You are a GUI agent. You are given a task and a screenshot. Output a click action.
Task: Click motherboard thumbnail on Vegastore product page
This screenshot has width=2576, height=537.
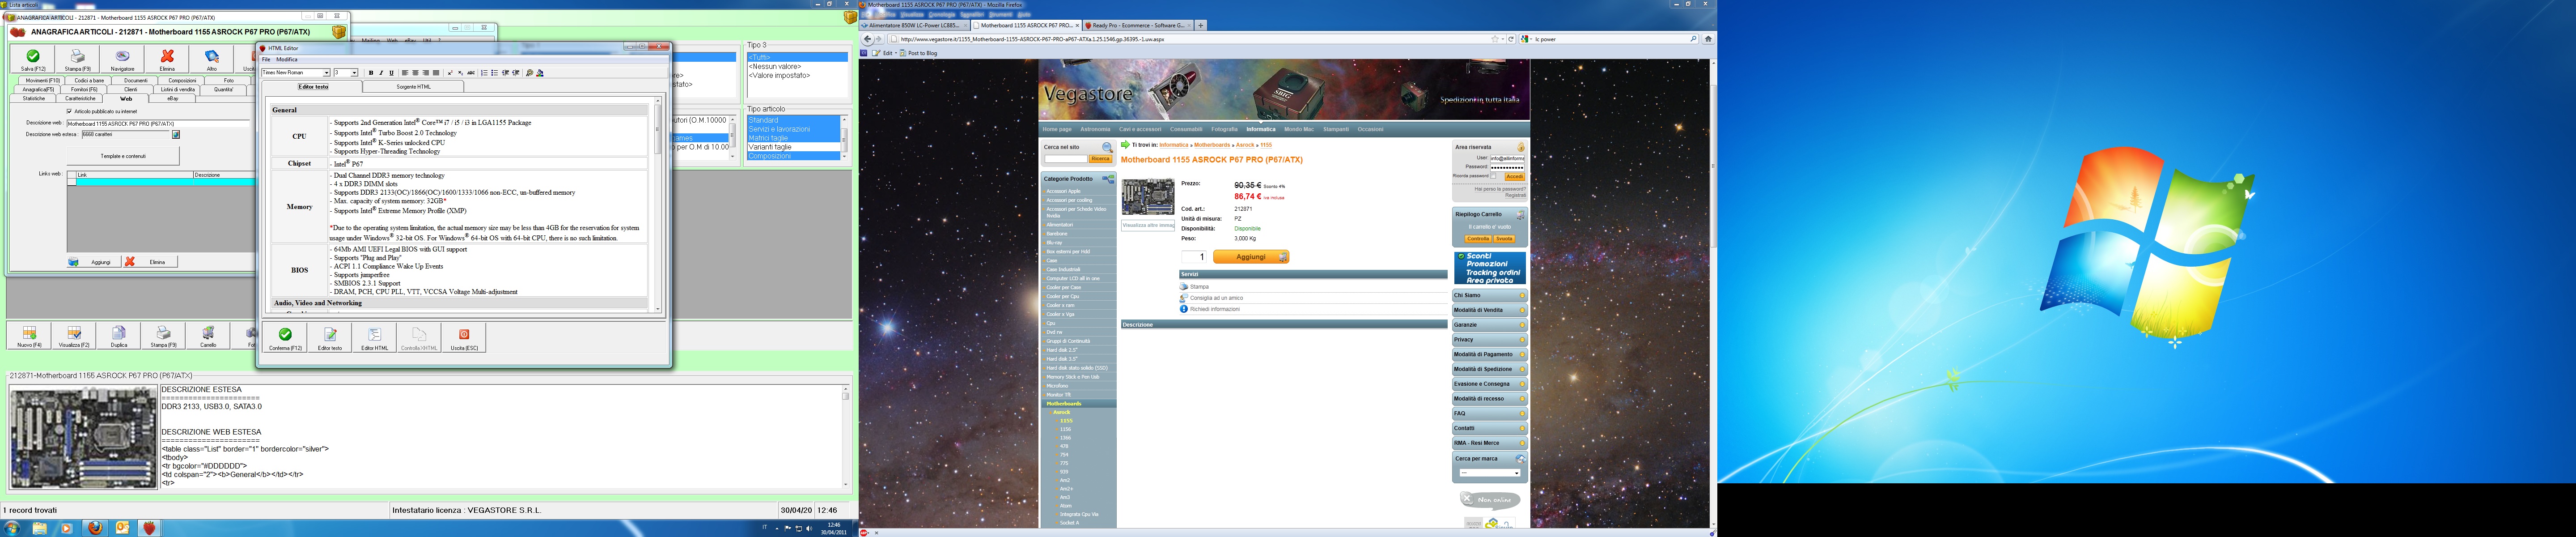[1147, 197]
